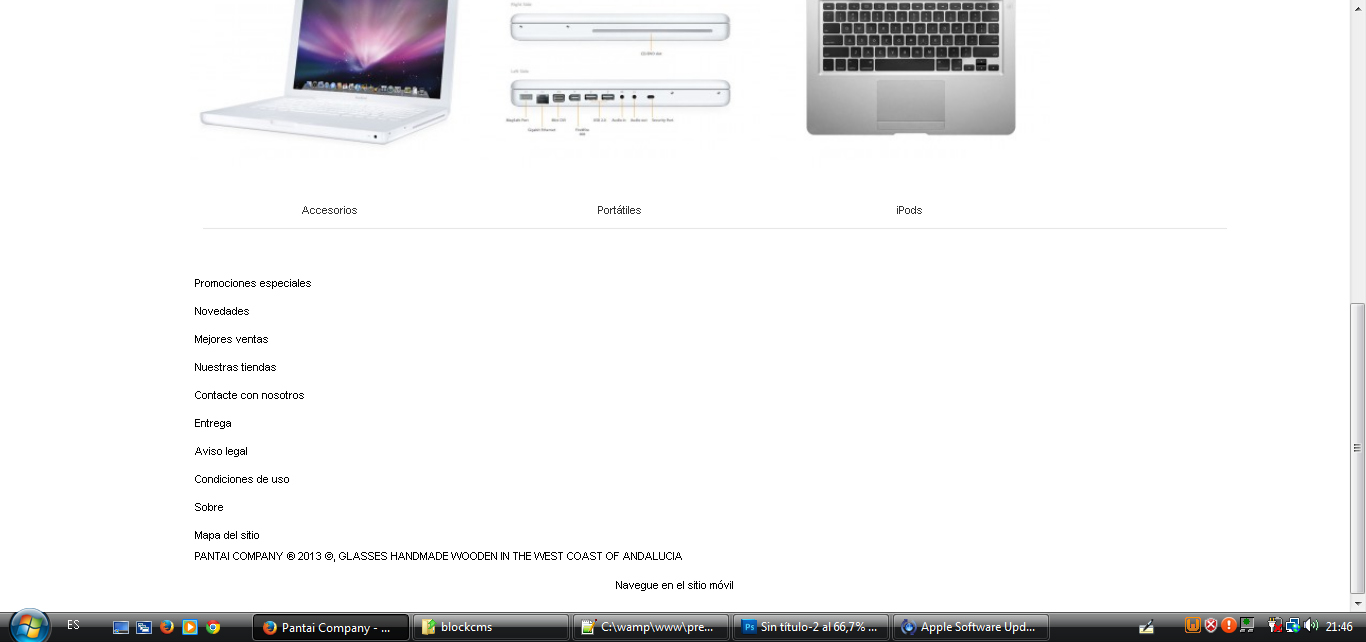1366x642 pixels.
Task: Open the Novedades footer link
Action: click(x=222, y=311)
